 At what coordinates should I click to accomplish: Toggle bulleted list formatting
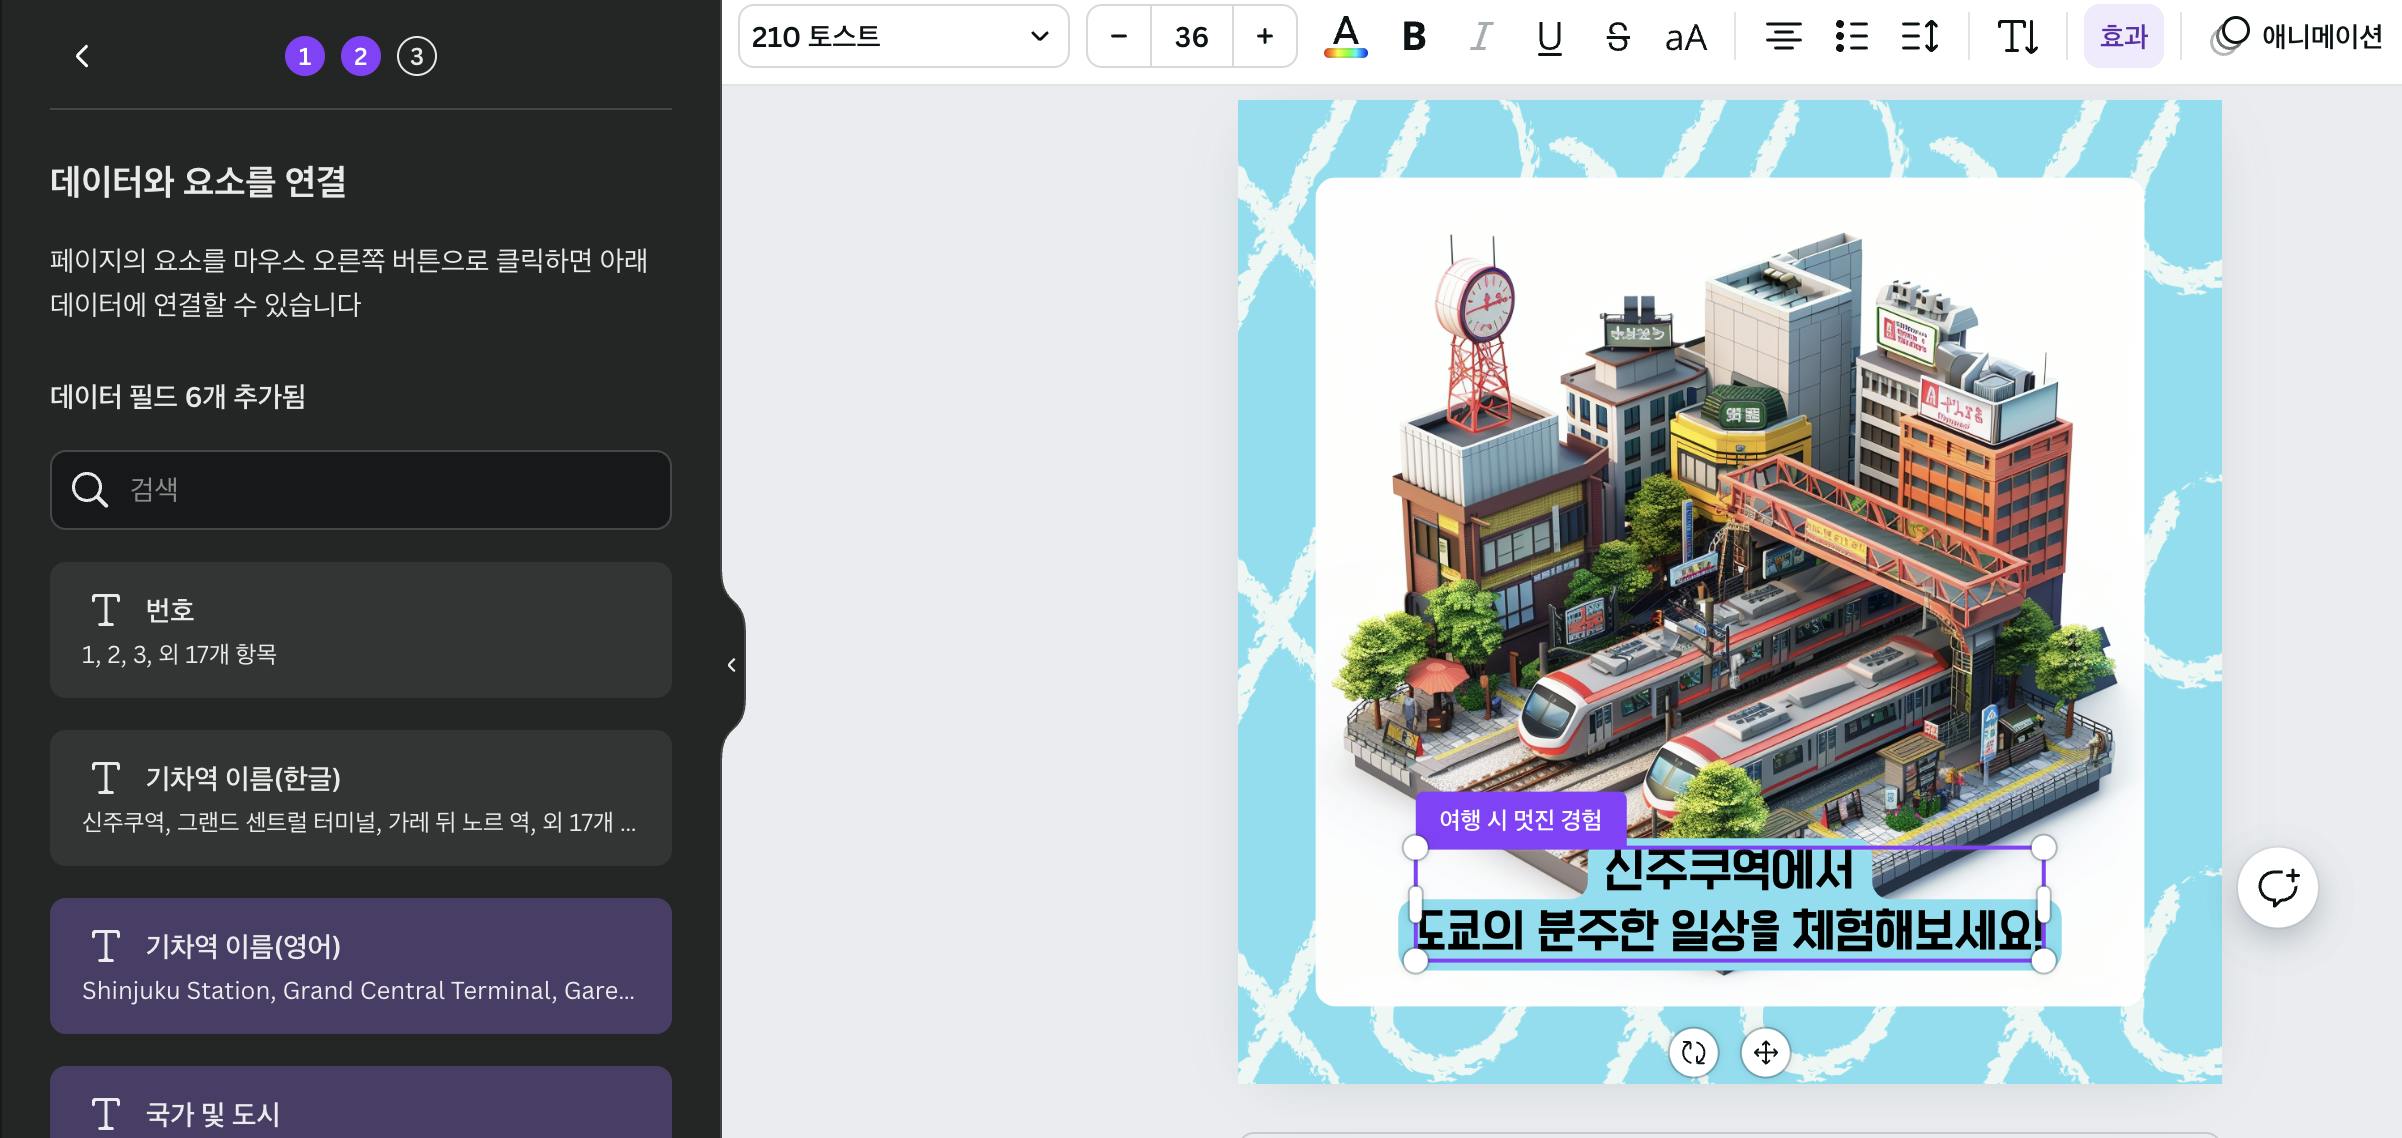1851,37
